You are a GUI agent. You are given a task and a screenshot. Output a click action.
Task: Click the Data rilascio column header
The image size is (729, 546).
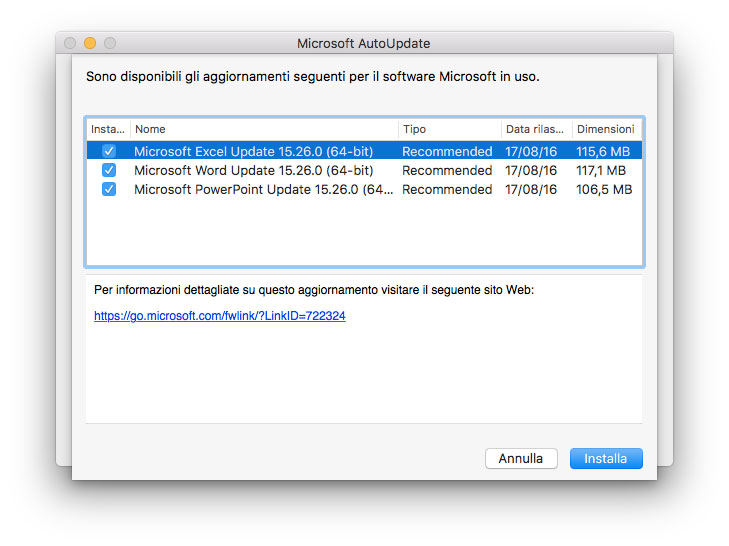536,129
